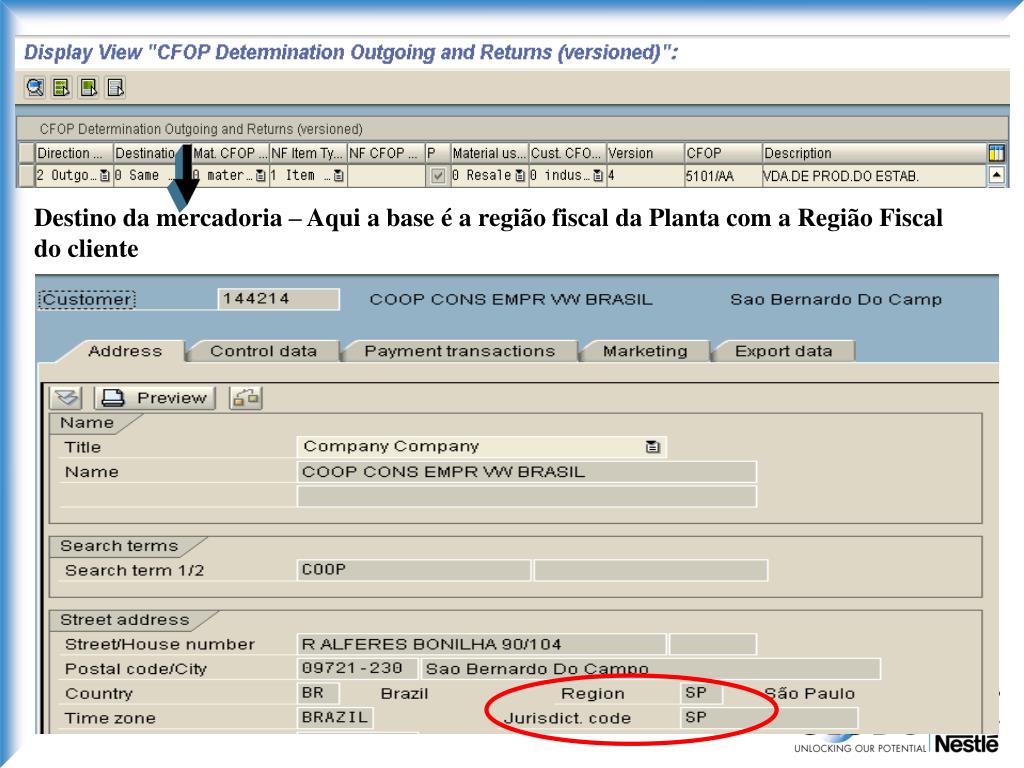
Task: Click the empty second Name field
Action: point(526,496)
